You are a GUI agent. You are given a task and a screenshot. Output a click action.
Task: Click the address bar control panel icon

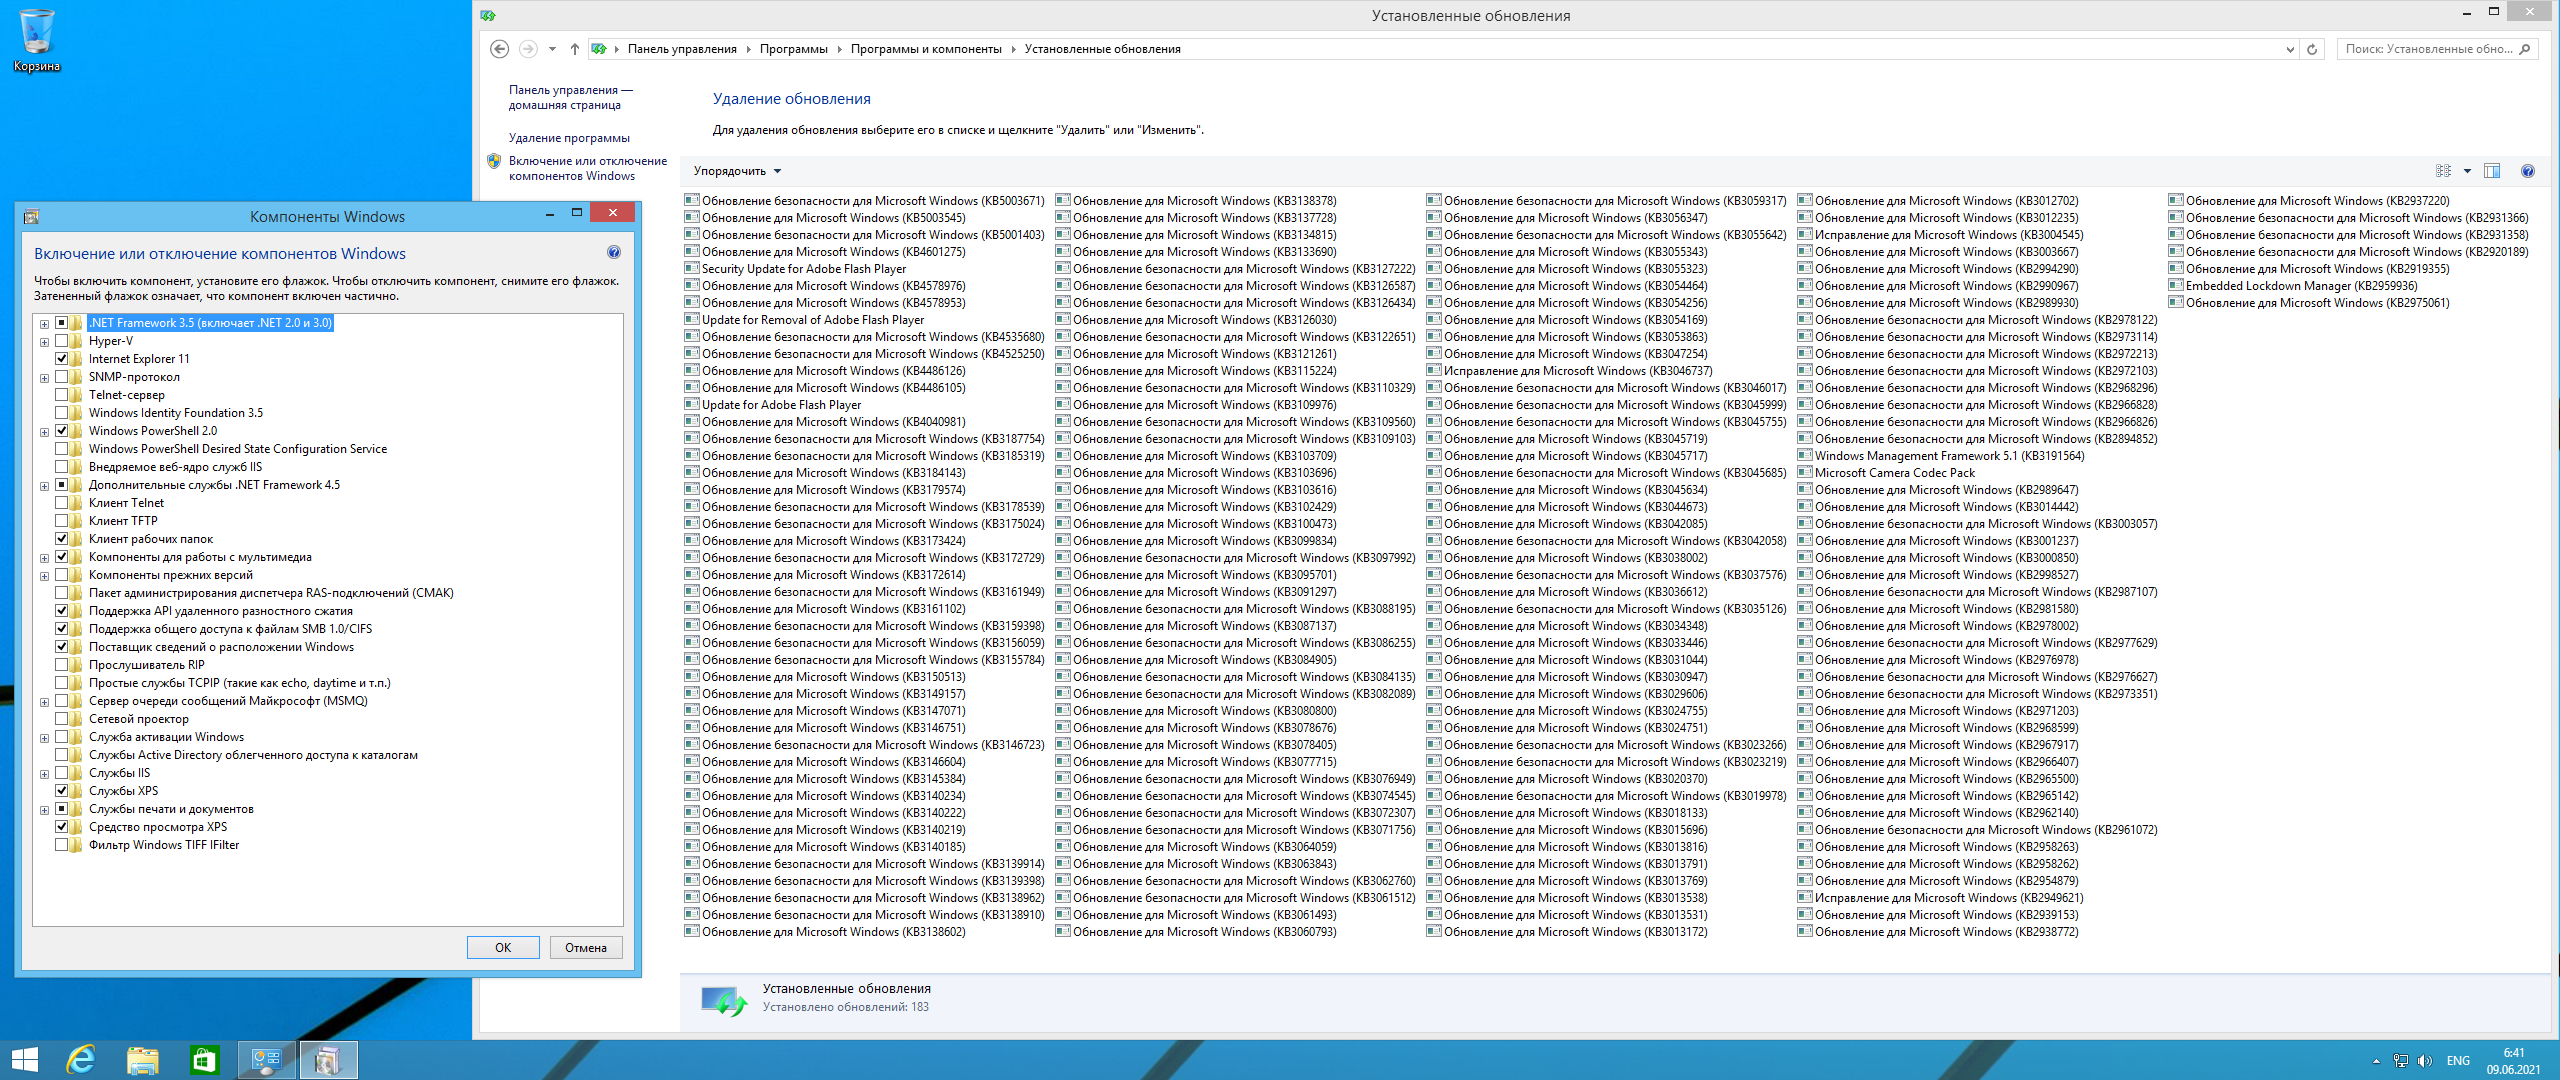(600, 49)
